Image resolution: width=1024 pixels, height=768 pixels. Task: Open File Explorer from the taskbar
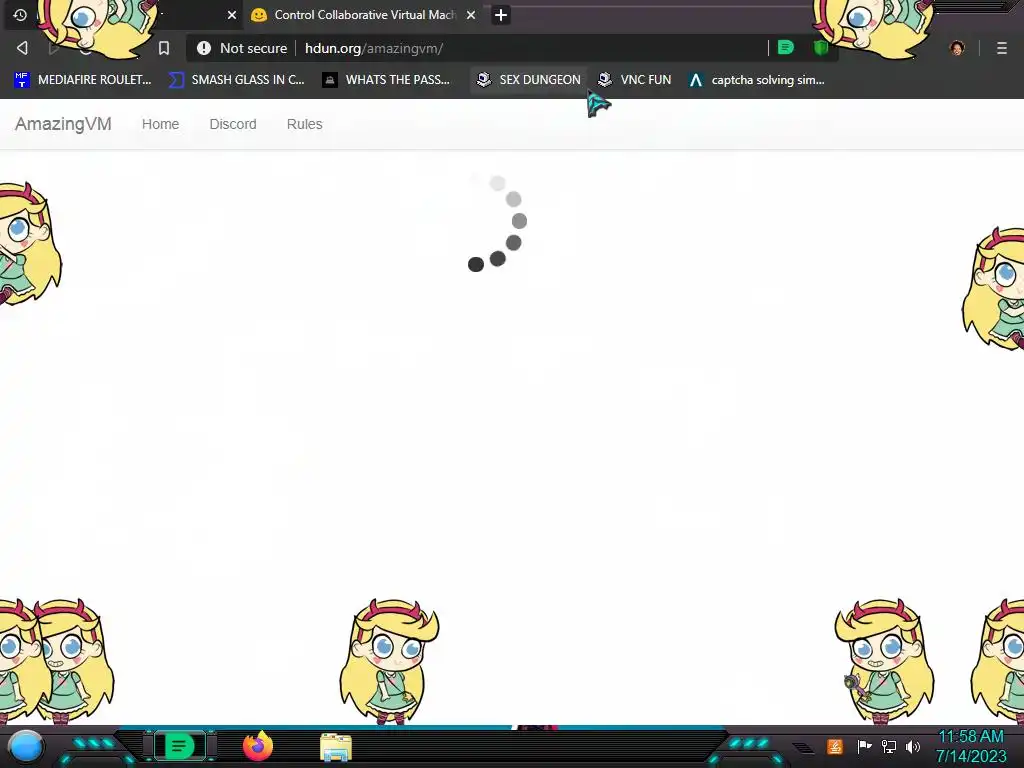click(336, 747)
